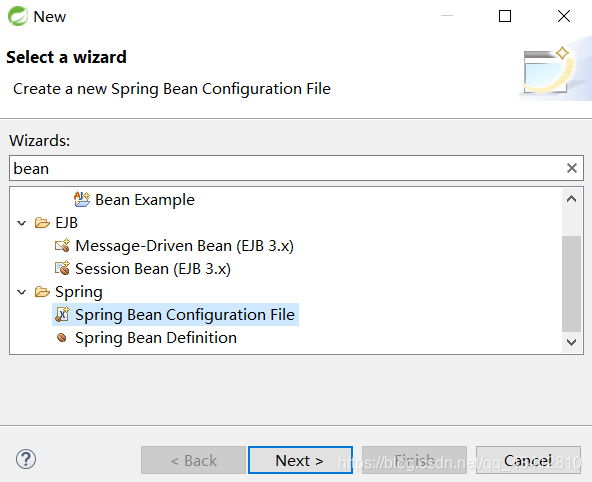592x482 pixels.
Task: Open help via the question mark icon
Action: [x=26, y=459]
